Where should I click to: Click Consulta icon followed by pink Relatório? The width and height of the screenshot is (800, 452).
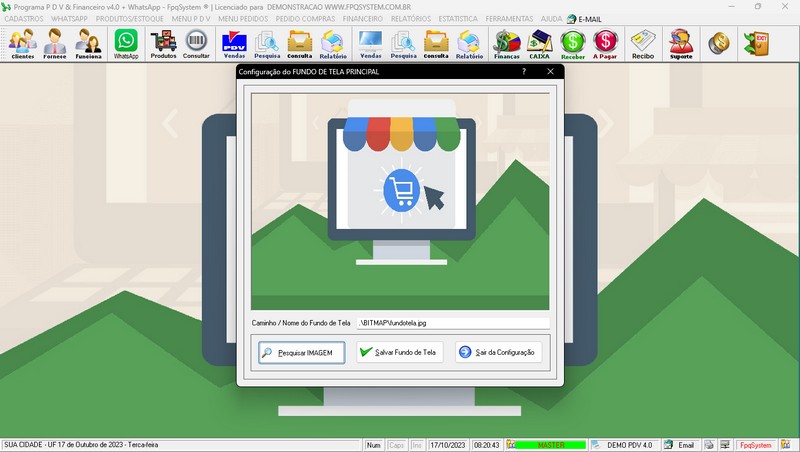pos(299,44)
